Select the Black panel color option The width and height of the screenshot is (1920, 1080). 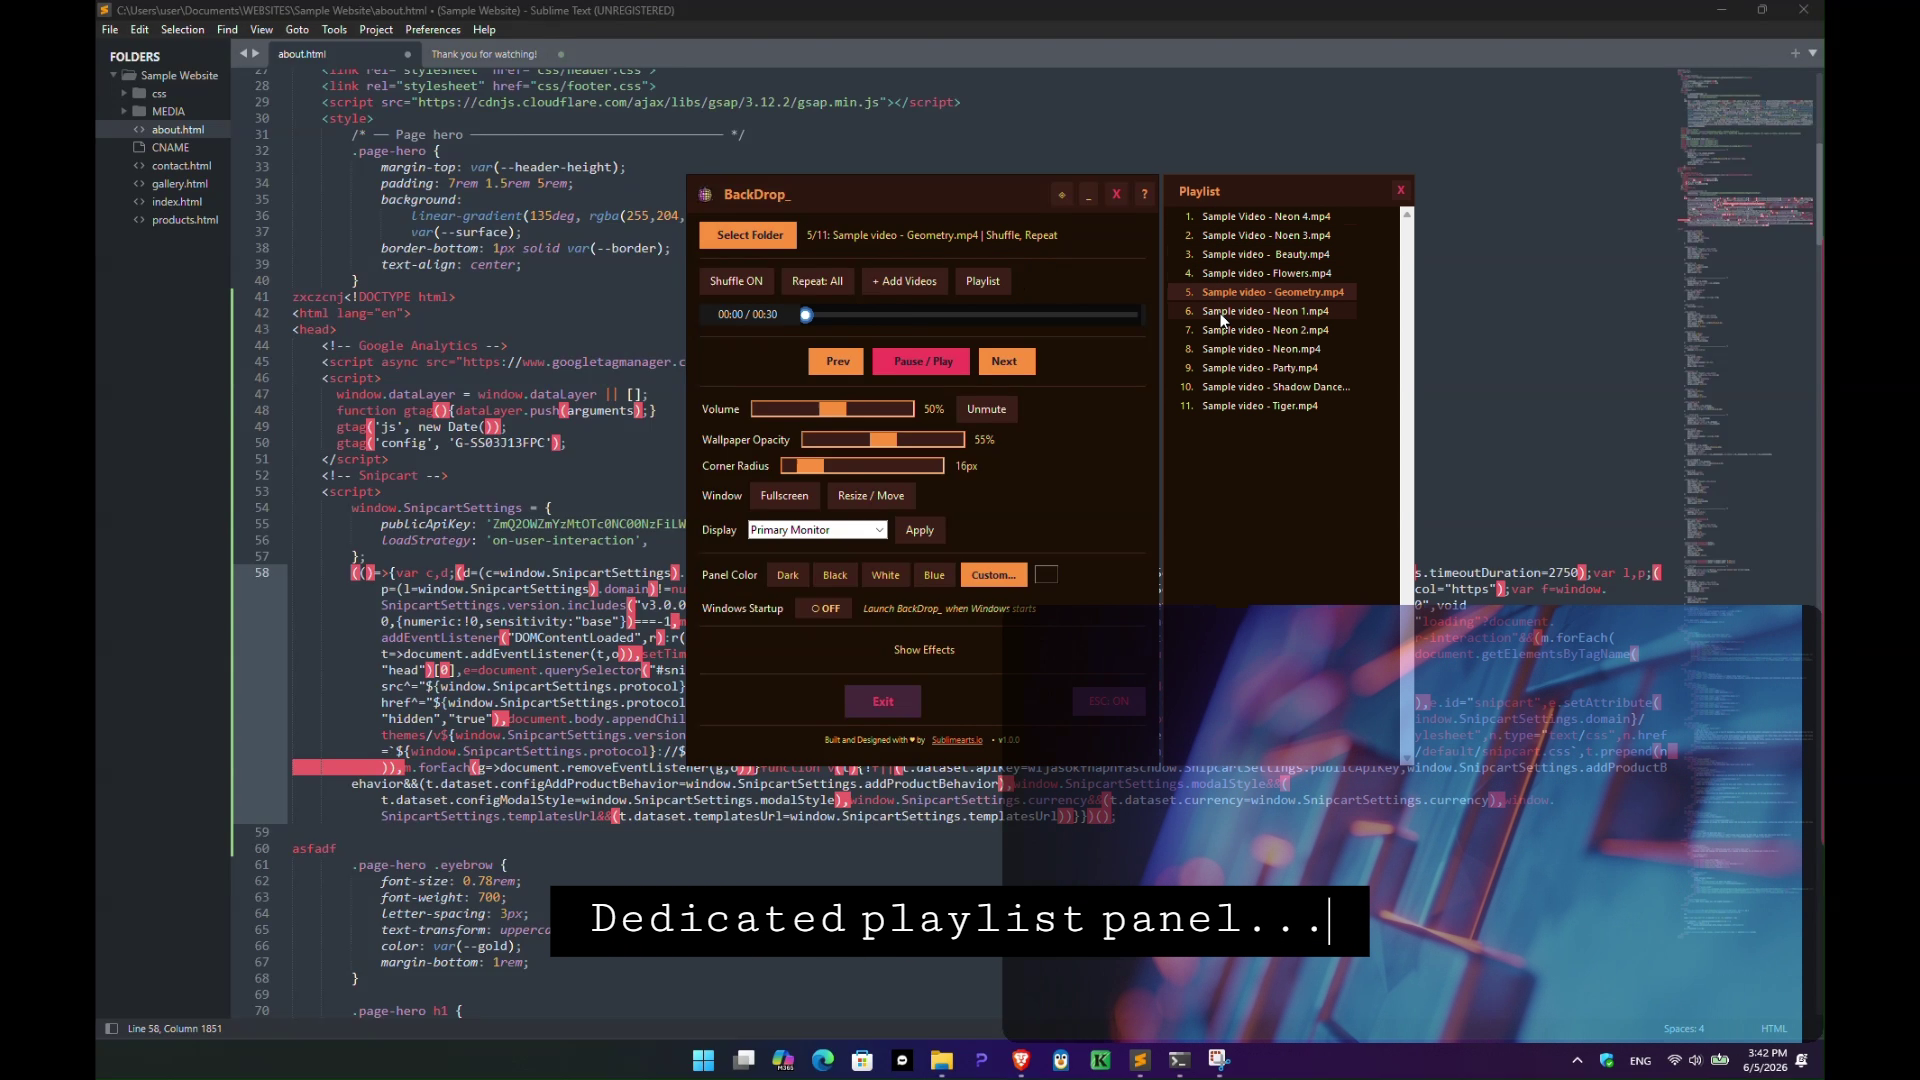pyautogui.click(x=835, y=575)
